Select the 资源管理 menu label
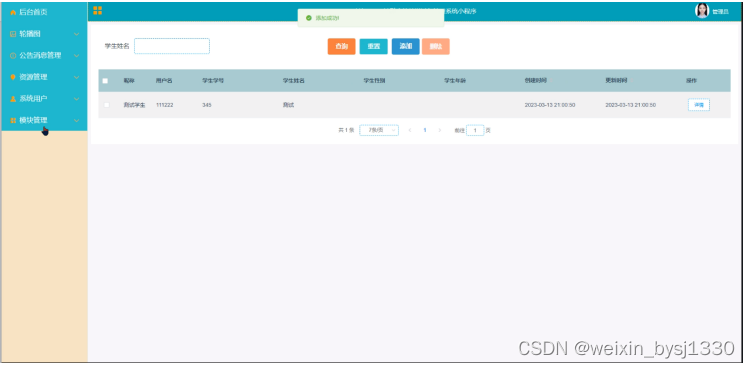 click(33, 77)
